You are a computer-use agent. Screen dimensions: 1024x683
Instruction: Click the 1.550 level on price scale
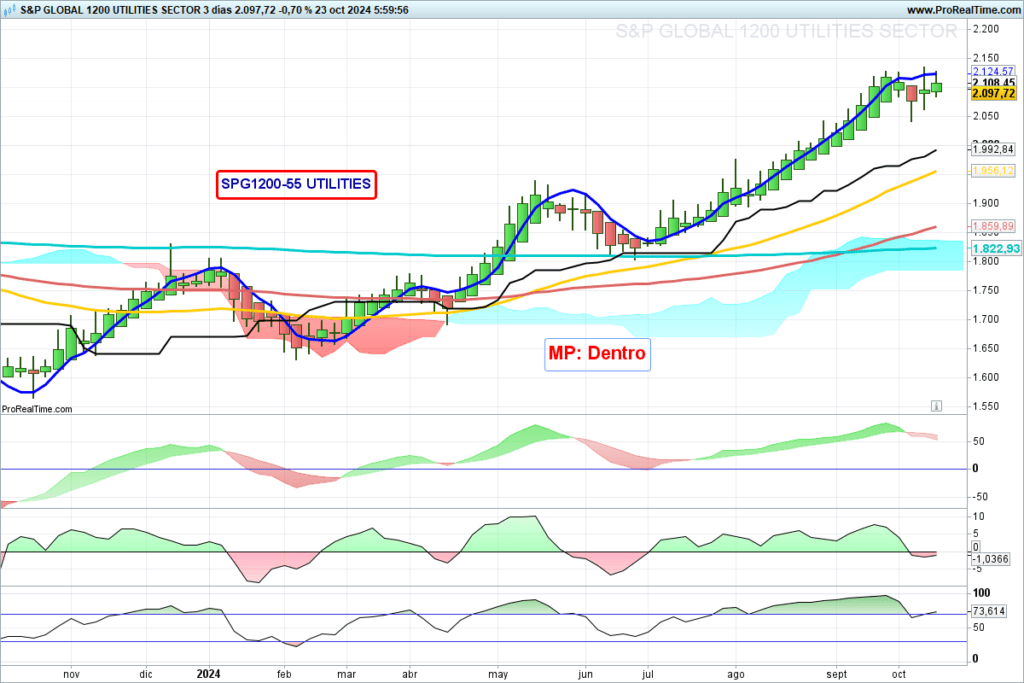tap(985, 406)
